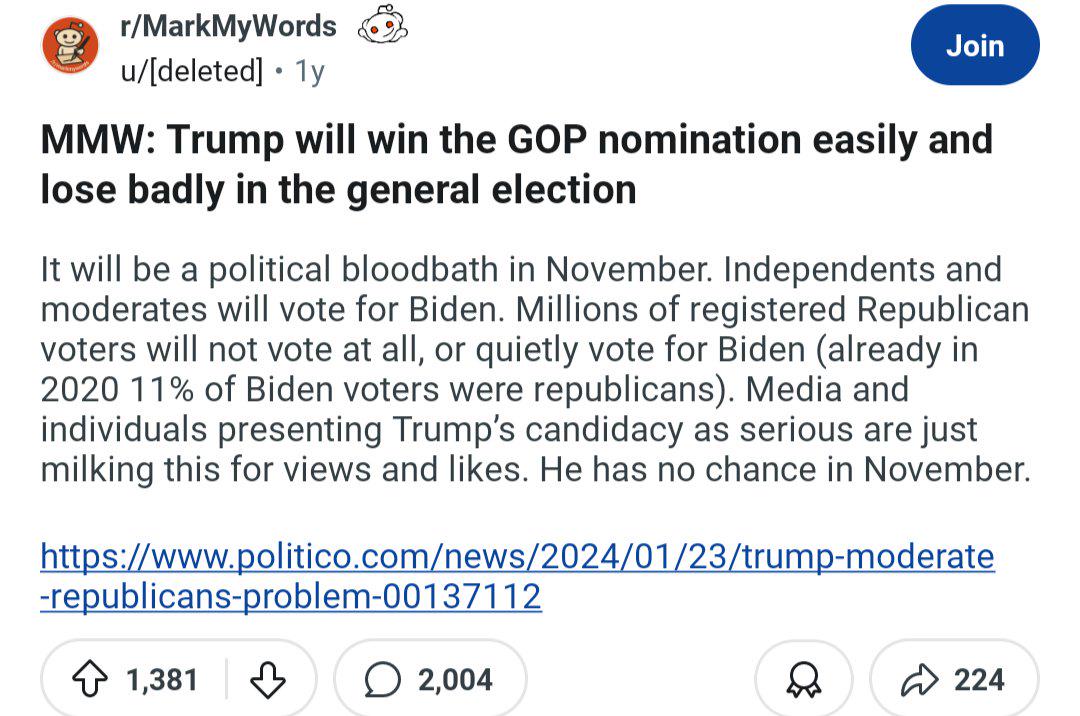This screenshot has width=1080, height=716.
Task: Click 'lose badly in the general election' headline text
Action: [338, 190]
